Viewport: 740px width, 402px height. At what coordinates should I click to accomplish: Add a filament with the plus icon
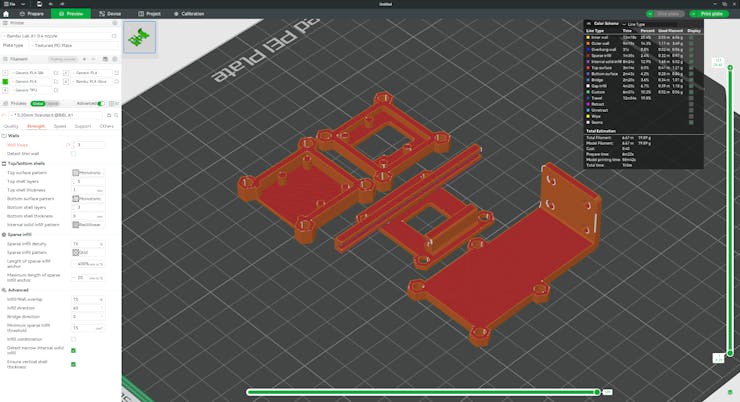84,59
